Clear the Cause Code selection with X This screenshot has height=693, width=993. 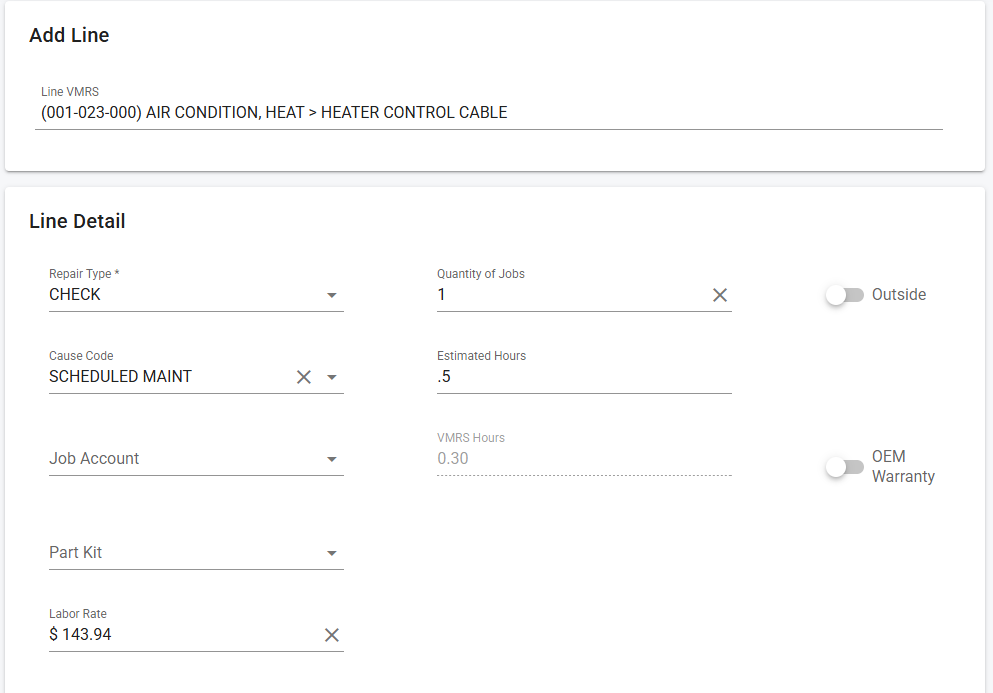304,377
